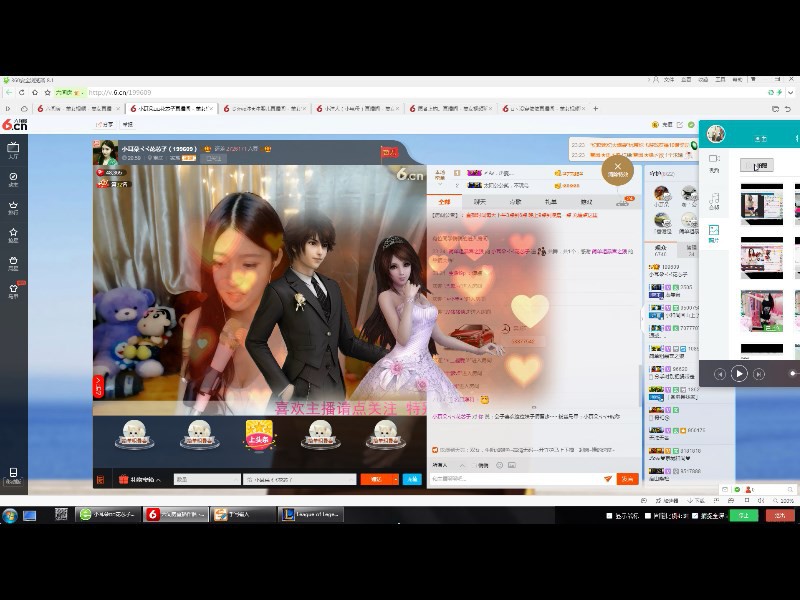This screenshot has height=600, width=800.
Task: Click side panel user avatar
Action: tap(716, 134)
